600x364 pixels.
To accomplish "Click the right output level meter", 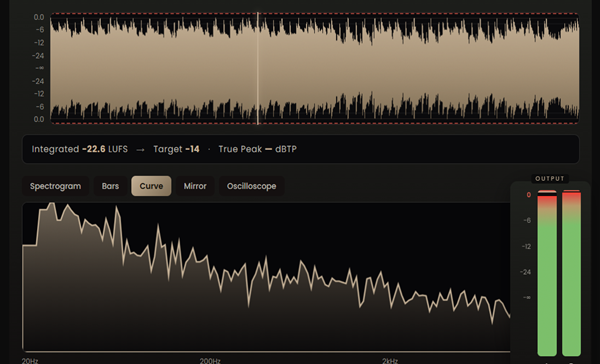I will [571, 273].
